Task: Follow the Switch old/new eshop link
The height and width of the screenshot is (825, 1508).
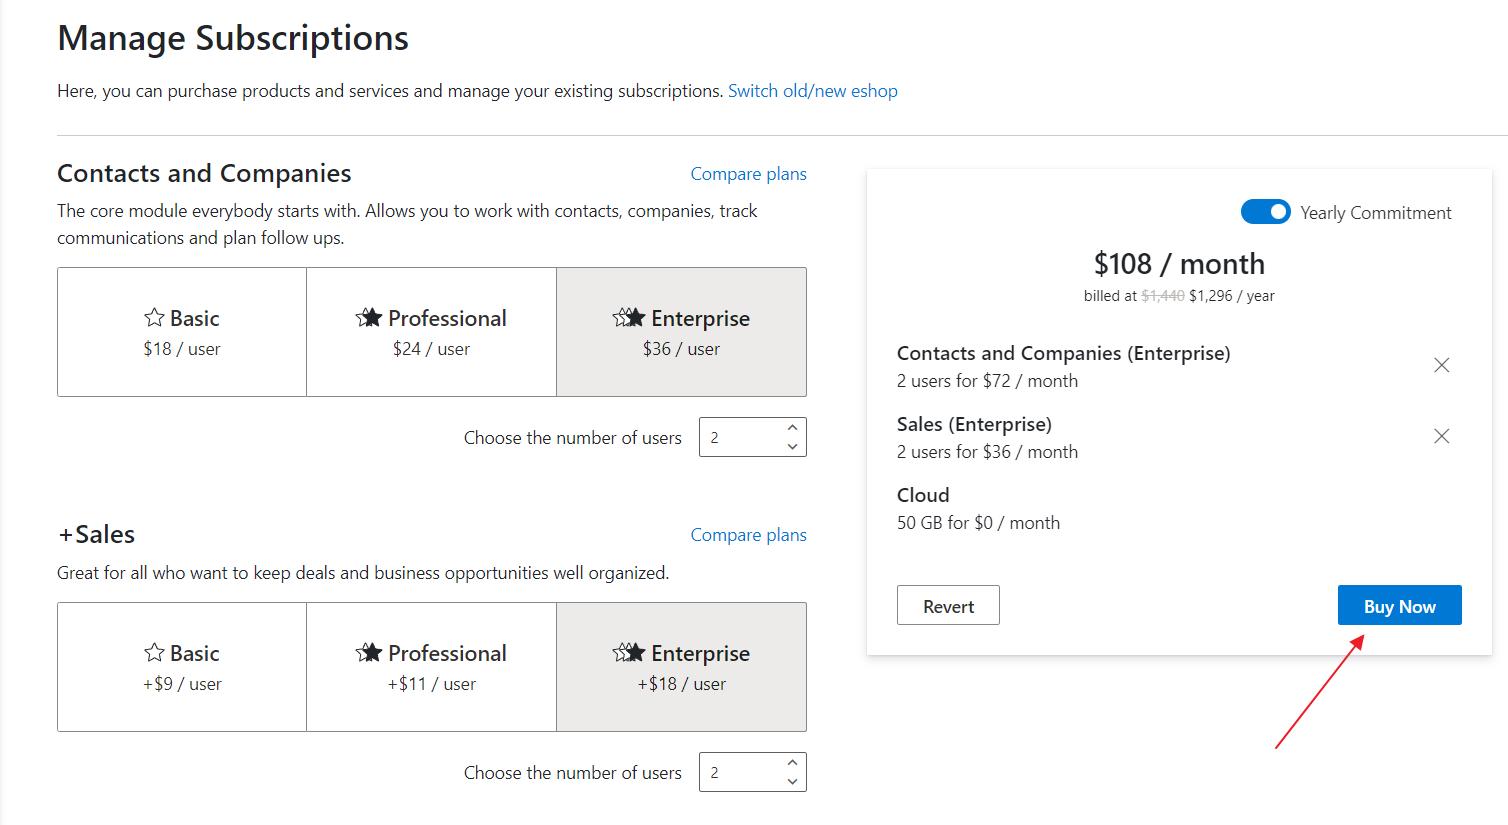Action: click(x=813, y=91)
